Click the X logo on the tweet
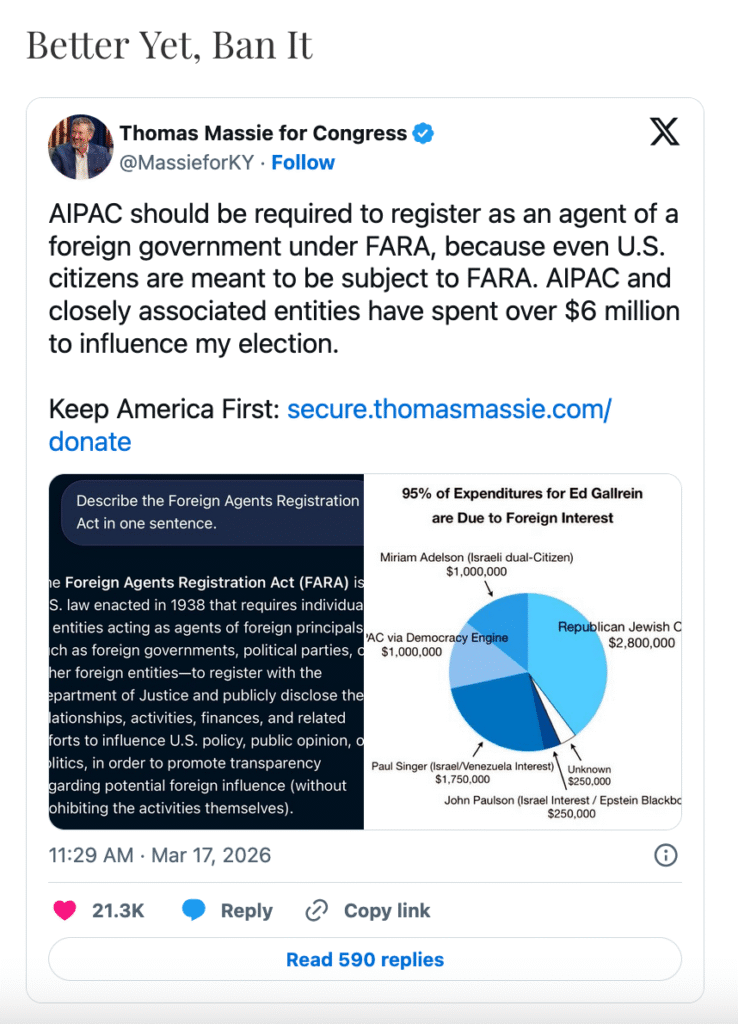The image size is (738, 1024). point(664,133)
